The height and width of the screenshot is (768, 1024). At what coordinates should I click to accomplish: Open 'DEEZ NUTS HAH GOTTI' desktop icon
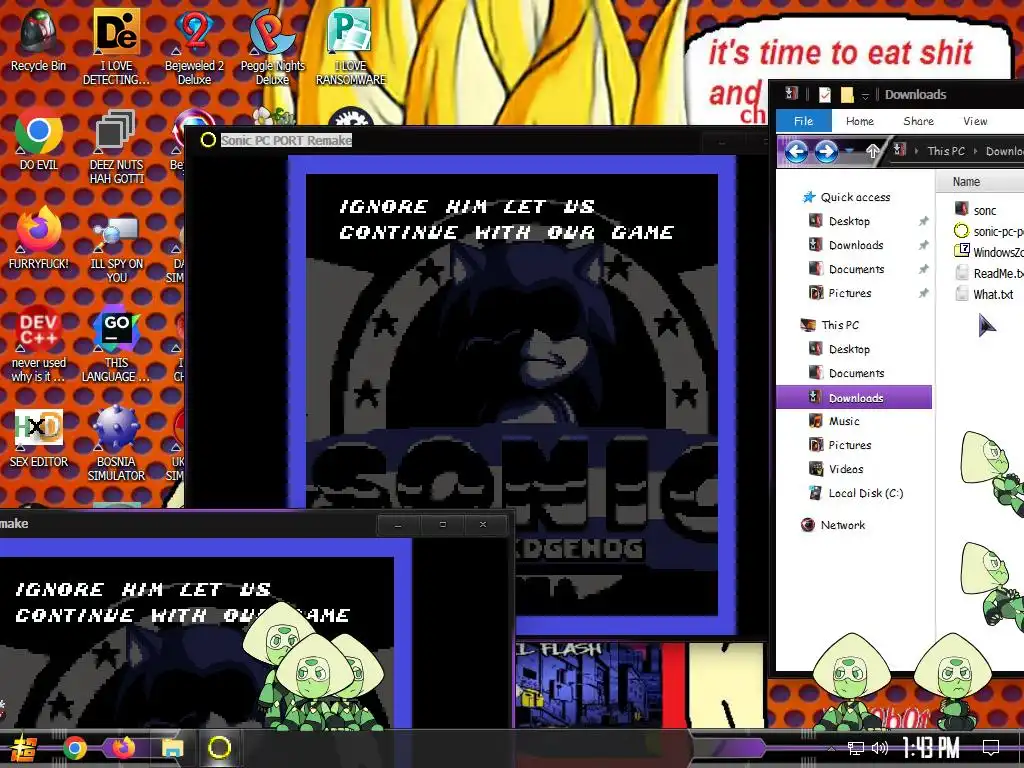[x=116, y=147]
